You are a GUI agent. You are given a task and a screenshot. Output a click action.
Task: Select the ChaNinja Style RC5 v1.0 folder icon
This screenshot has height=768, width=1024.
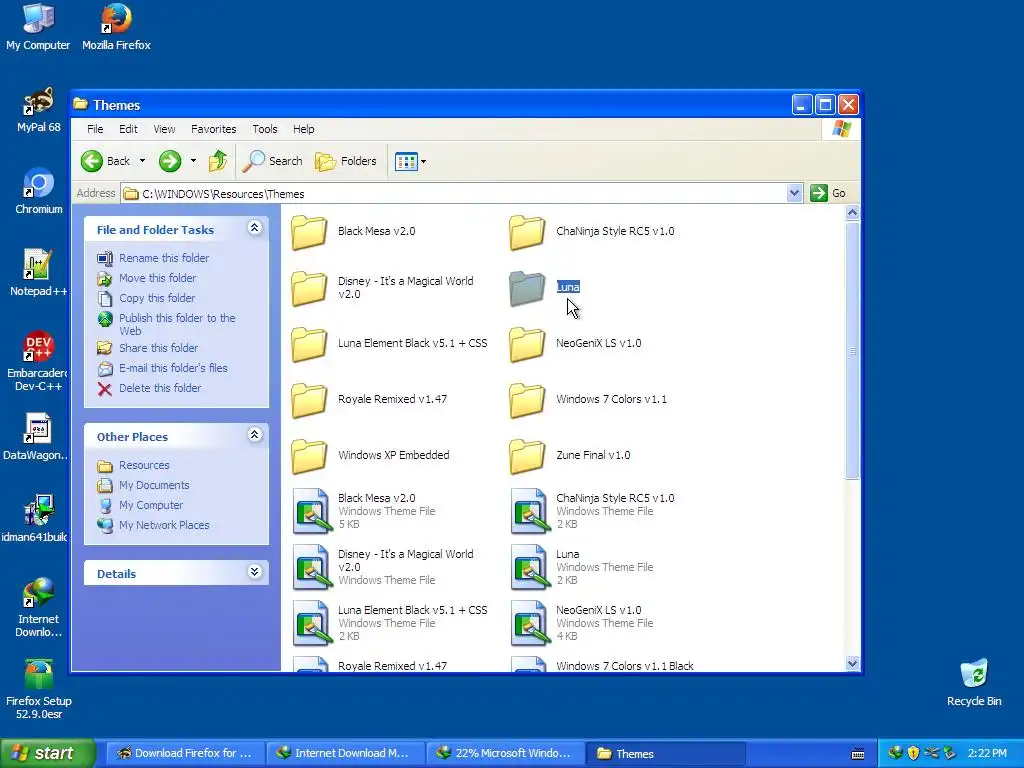tap(527, 232)
